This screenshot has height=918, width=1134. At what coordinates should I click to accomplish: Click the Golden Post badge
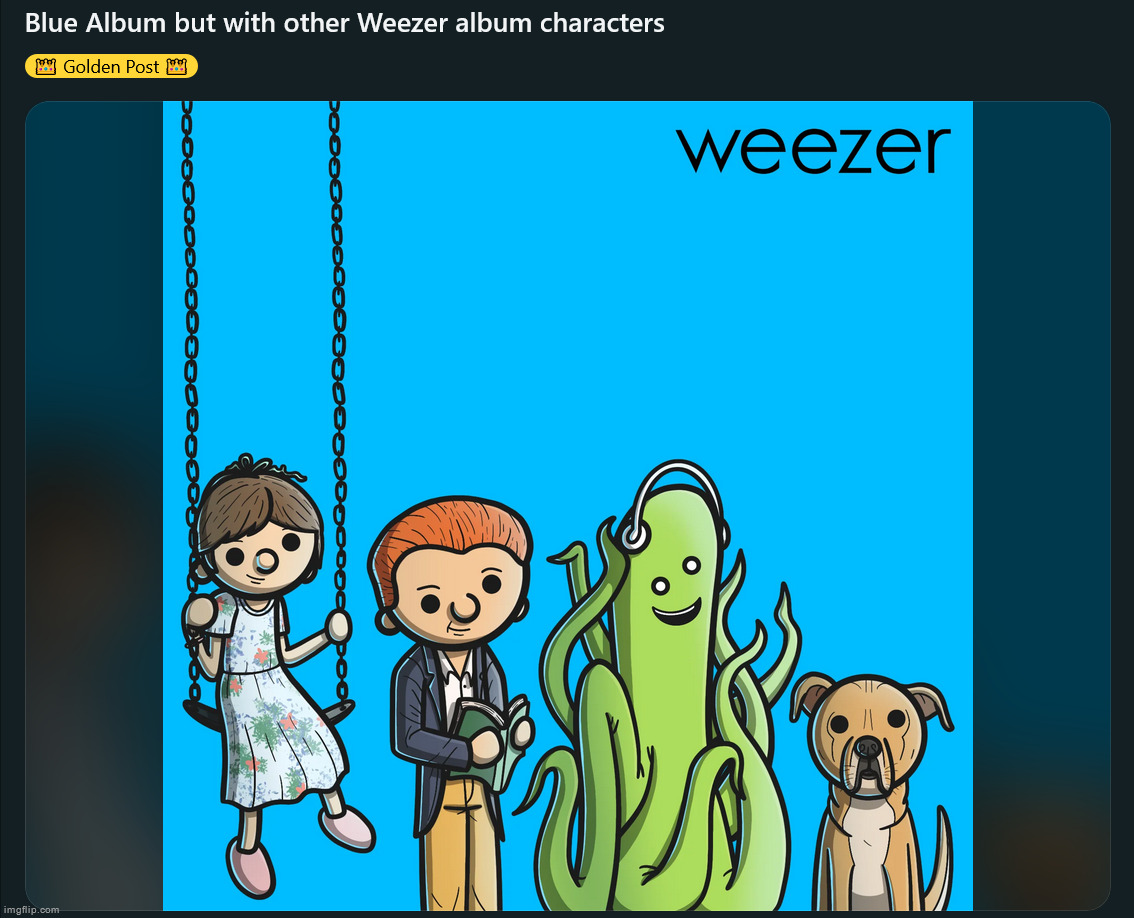pyautogui.click(x=111, y=67)
